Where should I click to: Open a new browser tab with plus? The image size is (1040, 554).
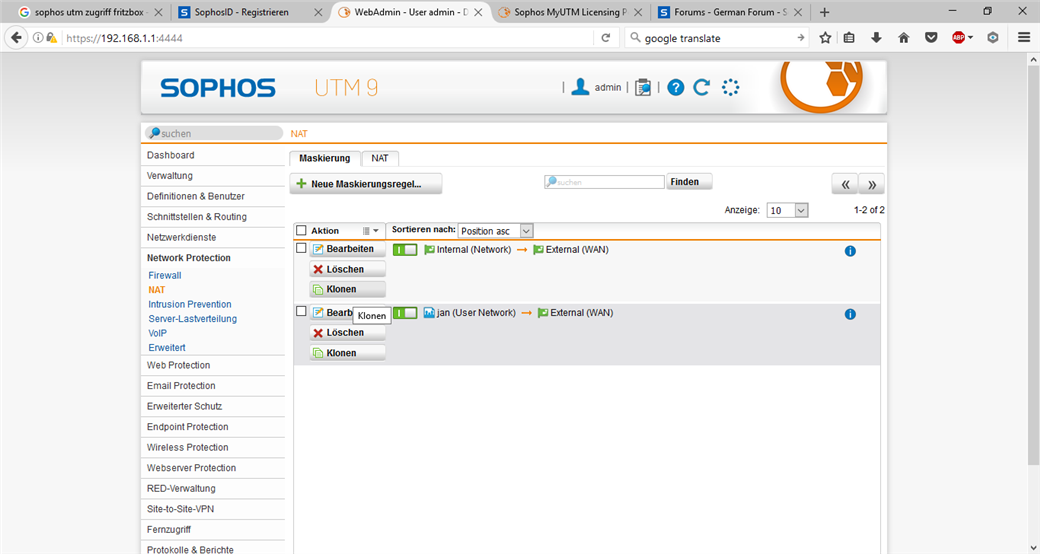824,12
